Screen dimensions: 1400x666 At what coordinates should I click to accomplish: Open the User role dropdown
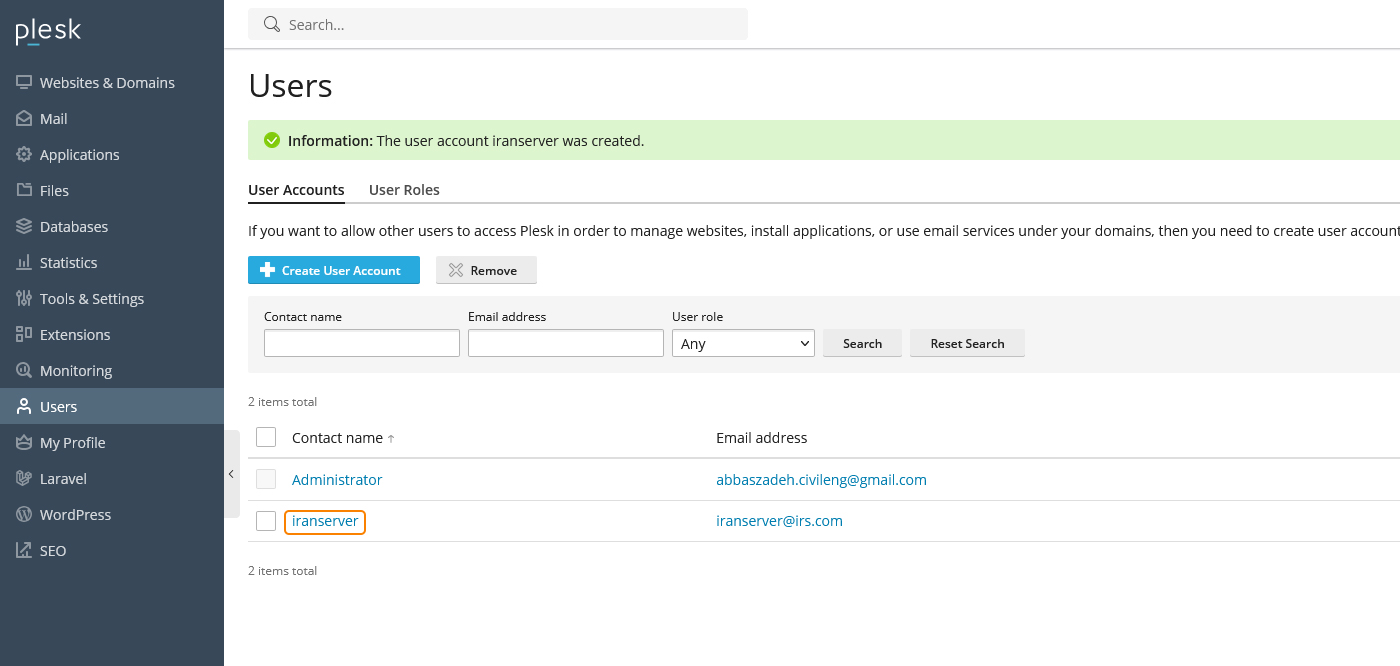coord(743,343)
